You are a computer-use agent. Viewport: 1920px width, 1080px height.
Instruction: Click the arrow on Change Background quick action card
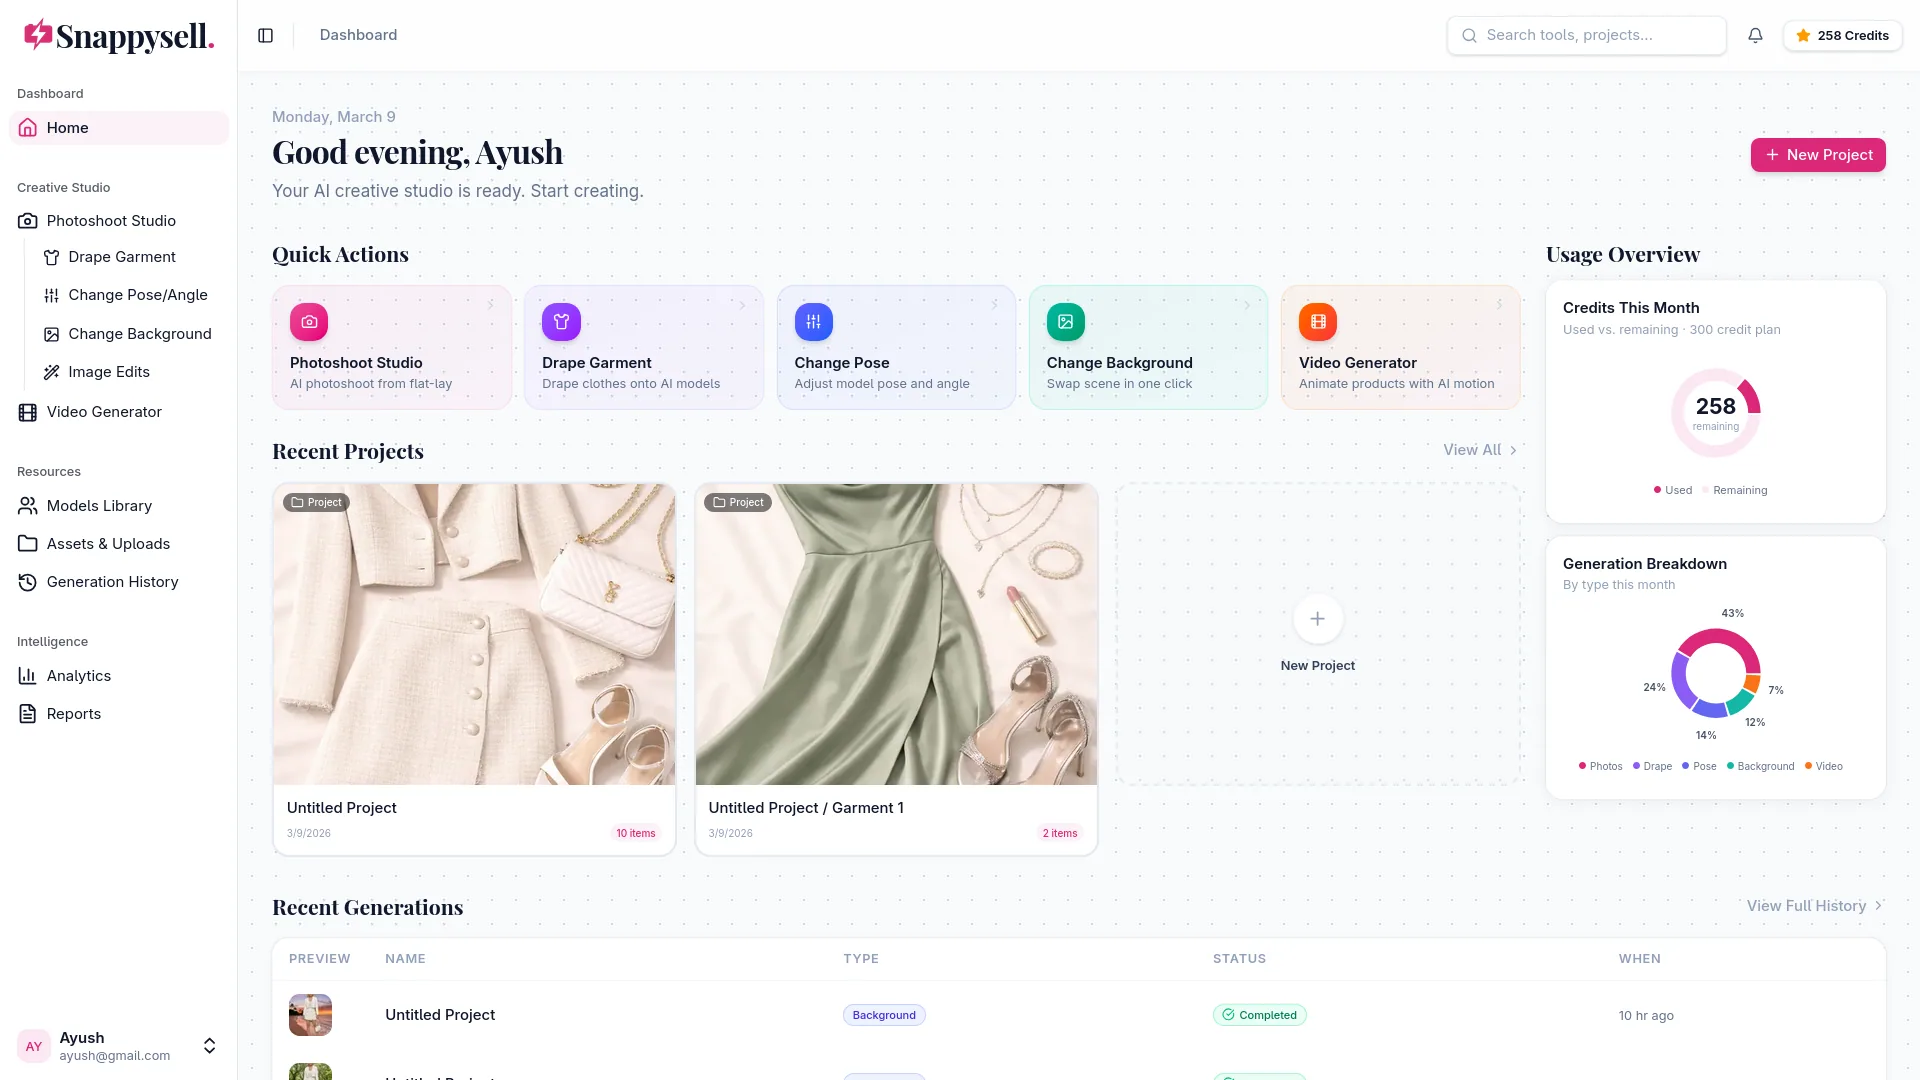1247,305
